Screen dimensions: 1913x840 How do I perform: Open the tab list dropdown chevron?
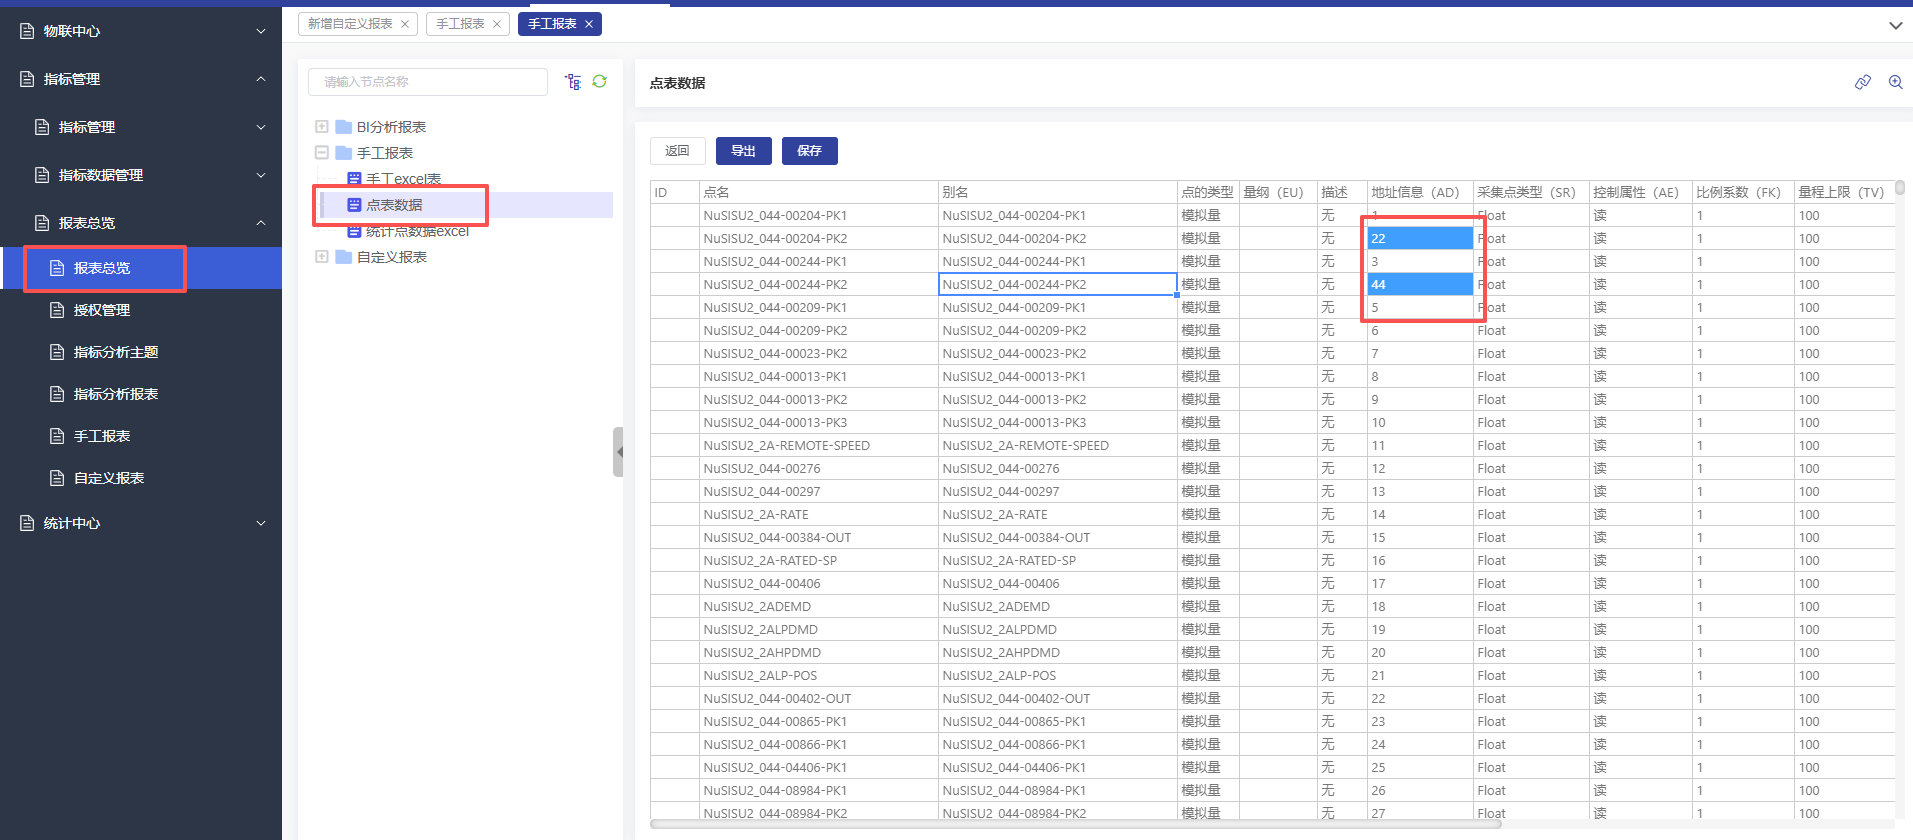click(x=1895, y=26)
